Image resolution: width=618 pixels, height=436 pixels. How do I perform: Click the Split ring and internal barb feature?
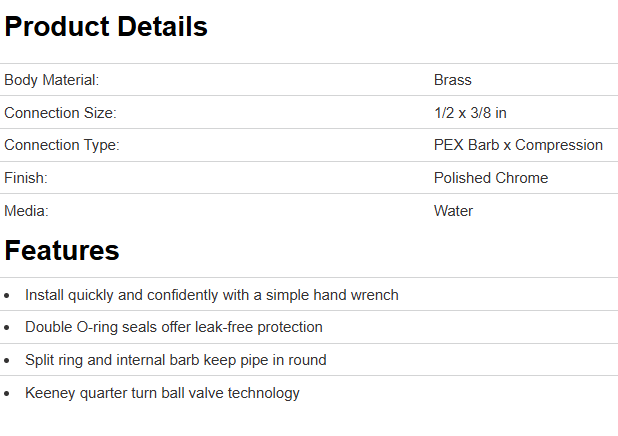176,360
